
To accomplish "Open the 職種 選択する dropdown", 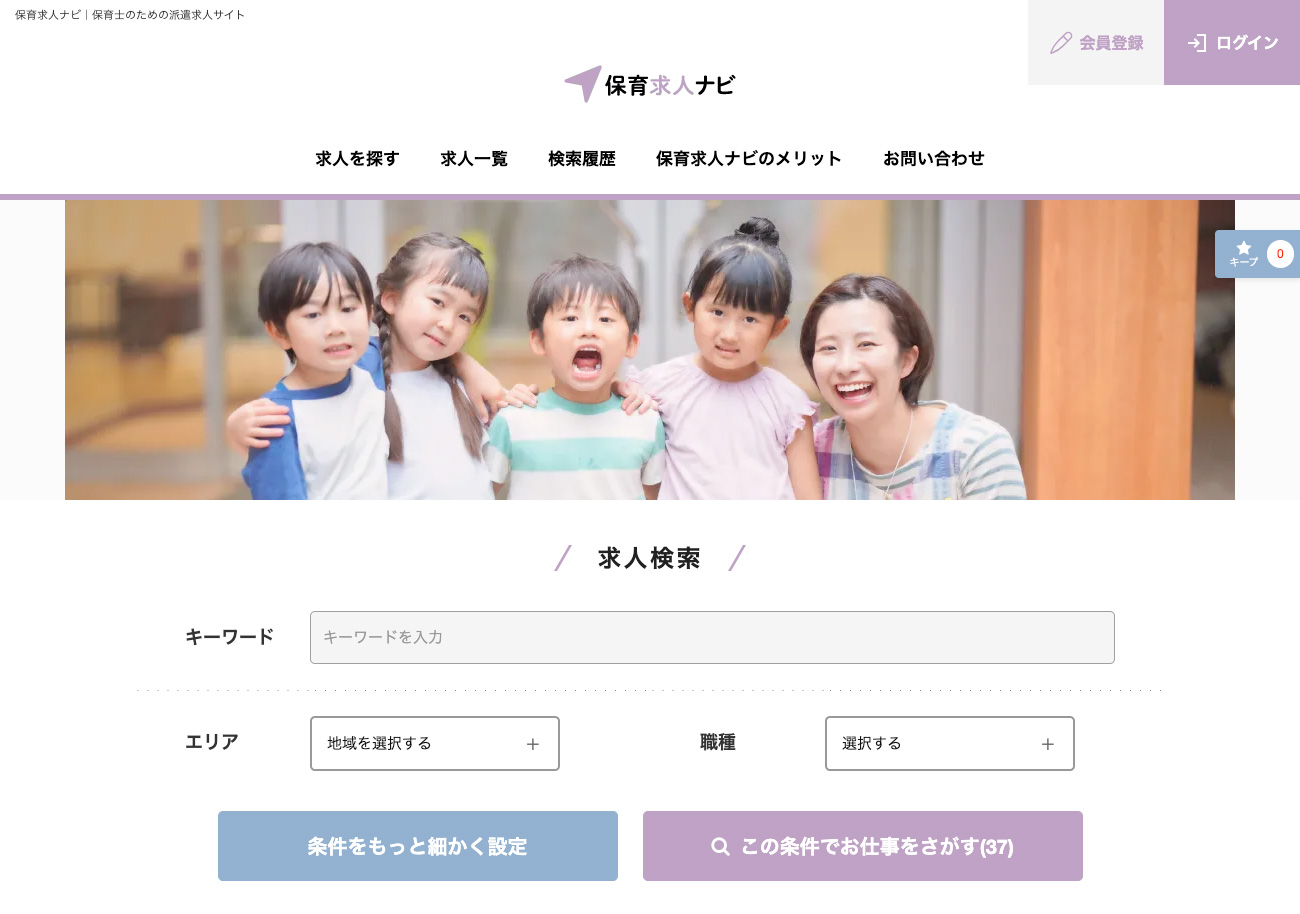I will coord(950,744).
